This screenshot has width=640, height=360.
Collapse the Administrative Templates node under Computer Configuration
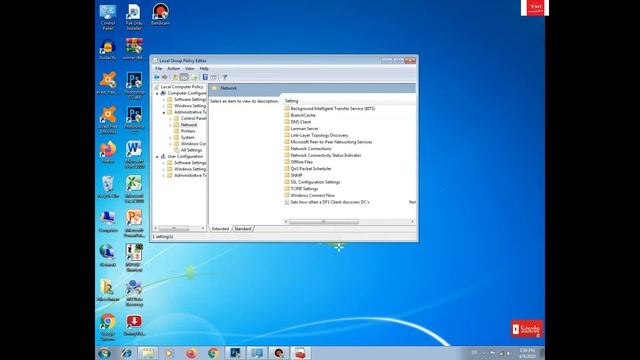click(x=164, y=112)
